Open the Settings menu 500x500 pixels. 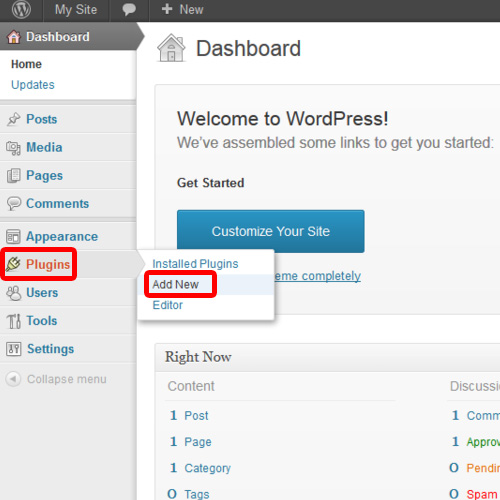click(x=50, y=349)
